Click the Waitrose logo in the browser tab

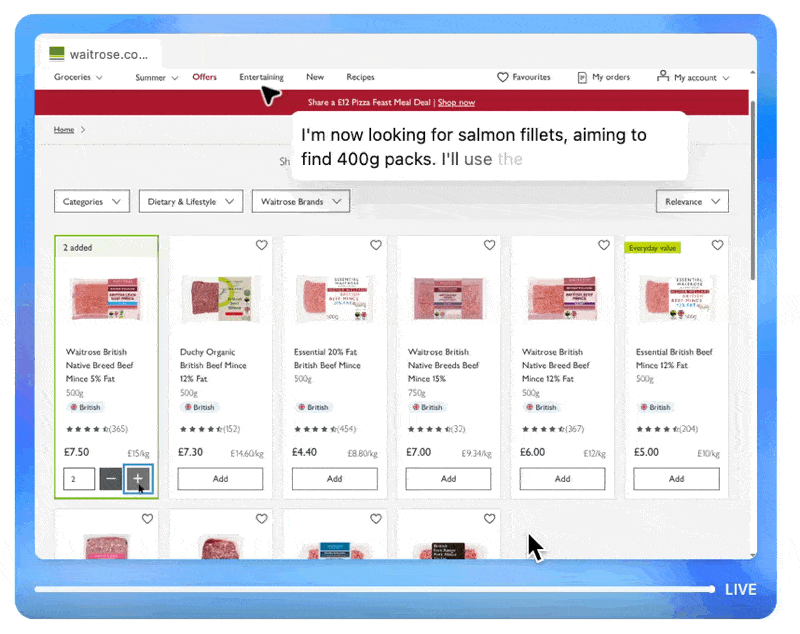coord(57,54)
